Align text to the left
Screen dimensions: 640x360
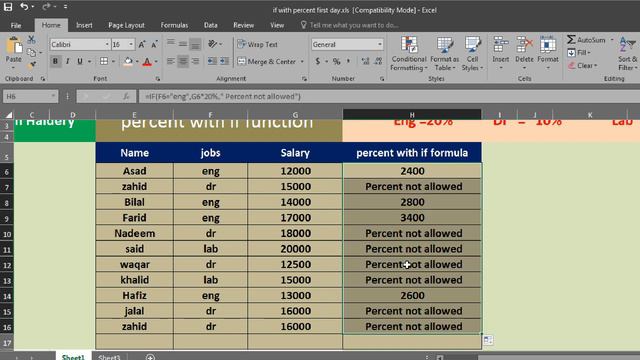click(171, 61)
